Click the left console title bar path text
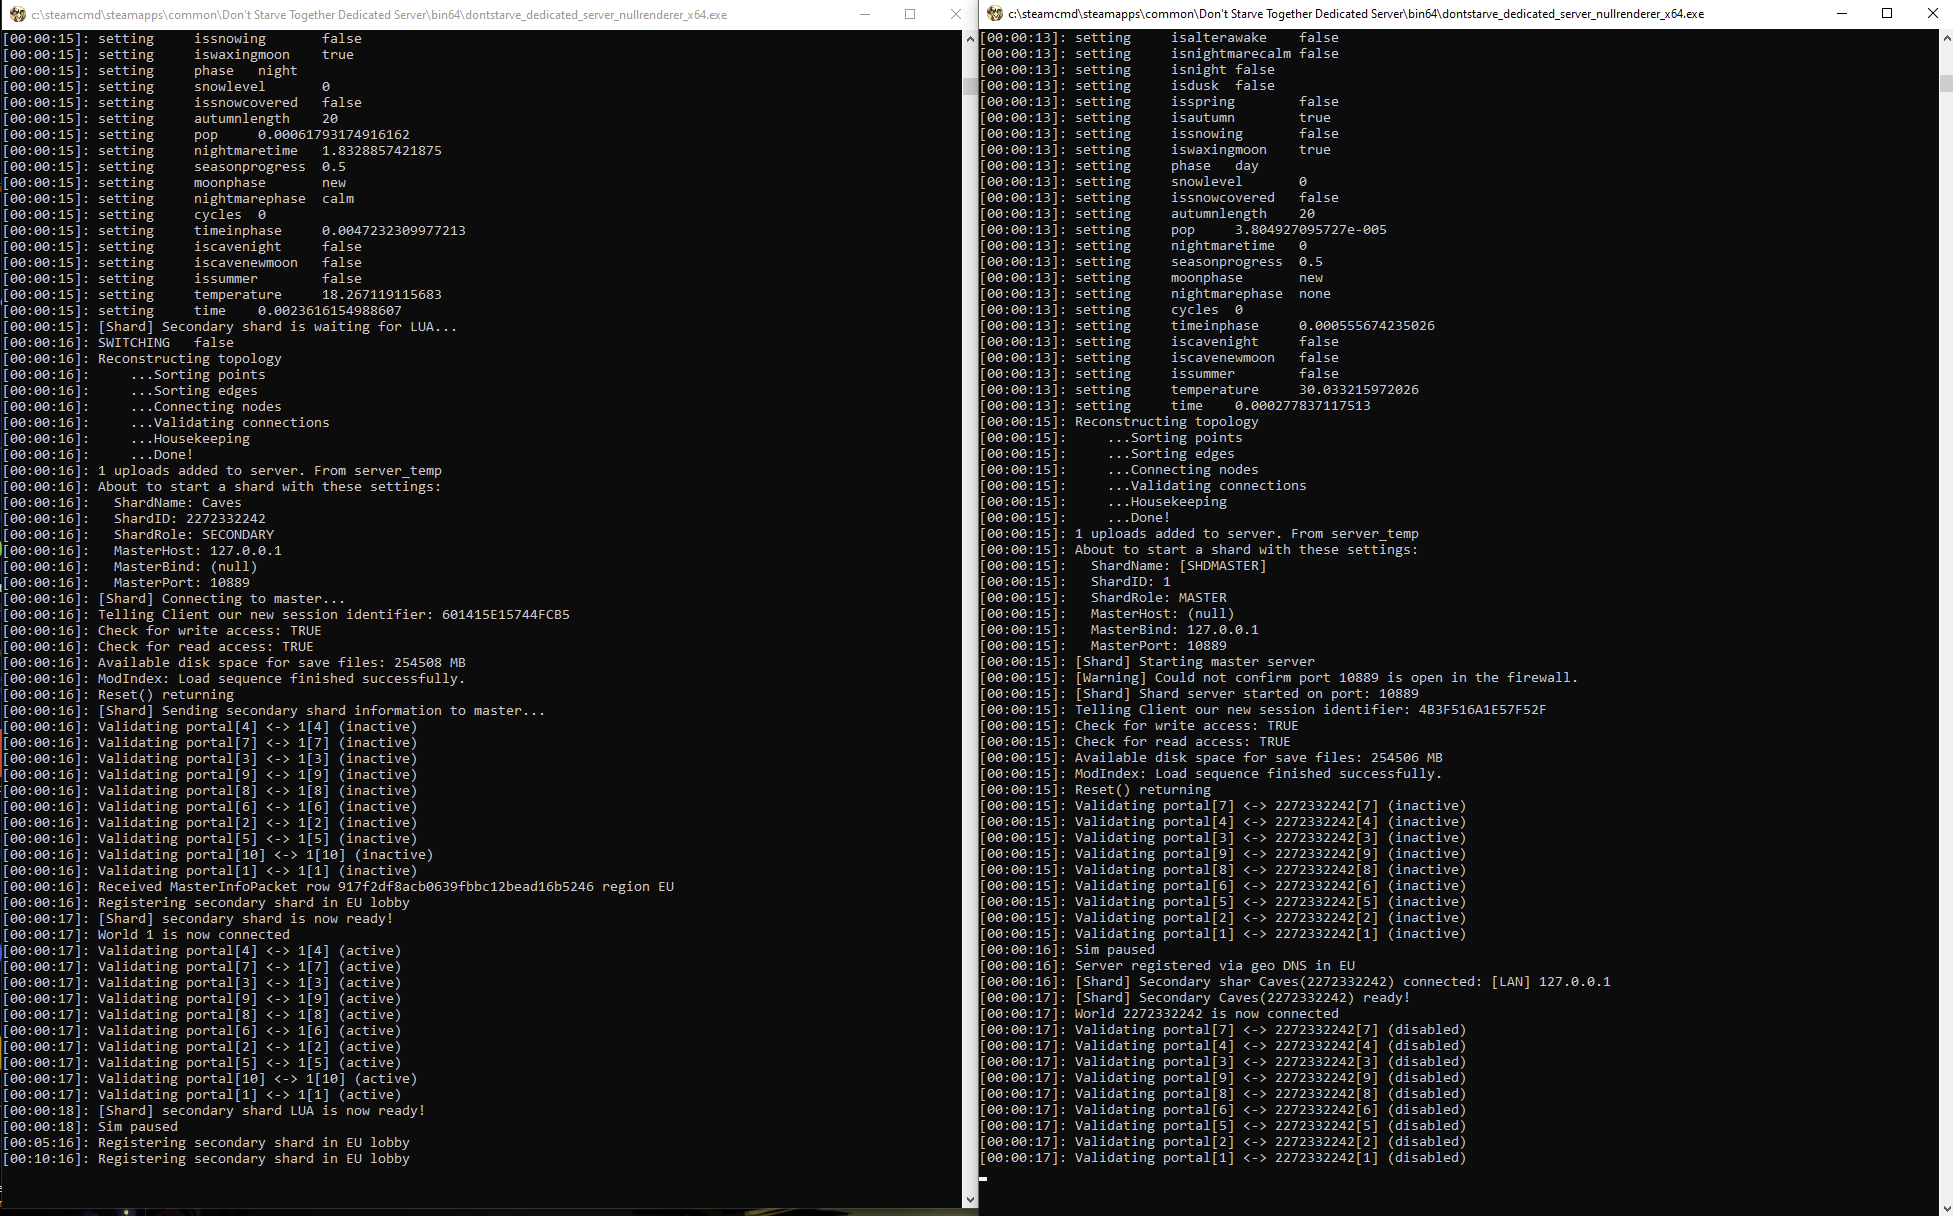The height and width of the screenshot is (1216, 1953). [x=378, y=15]
